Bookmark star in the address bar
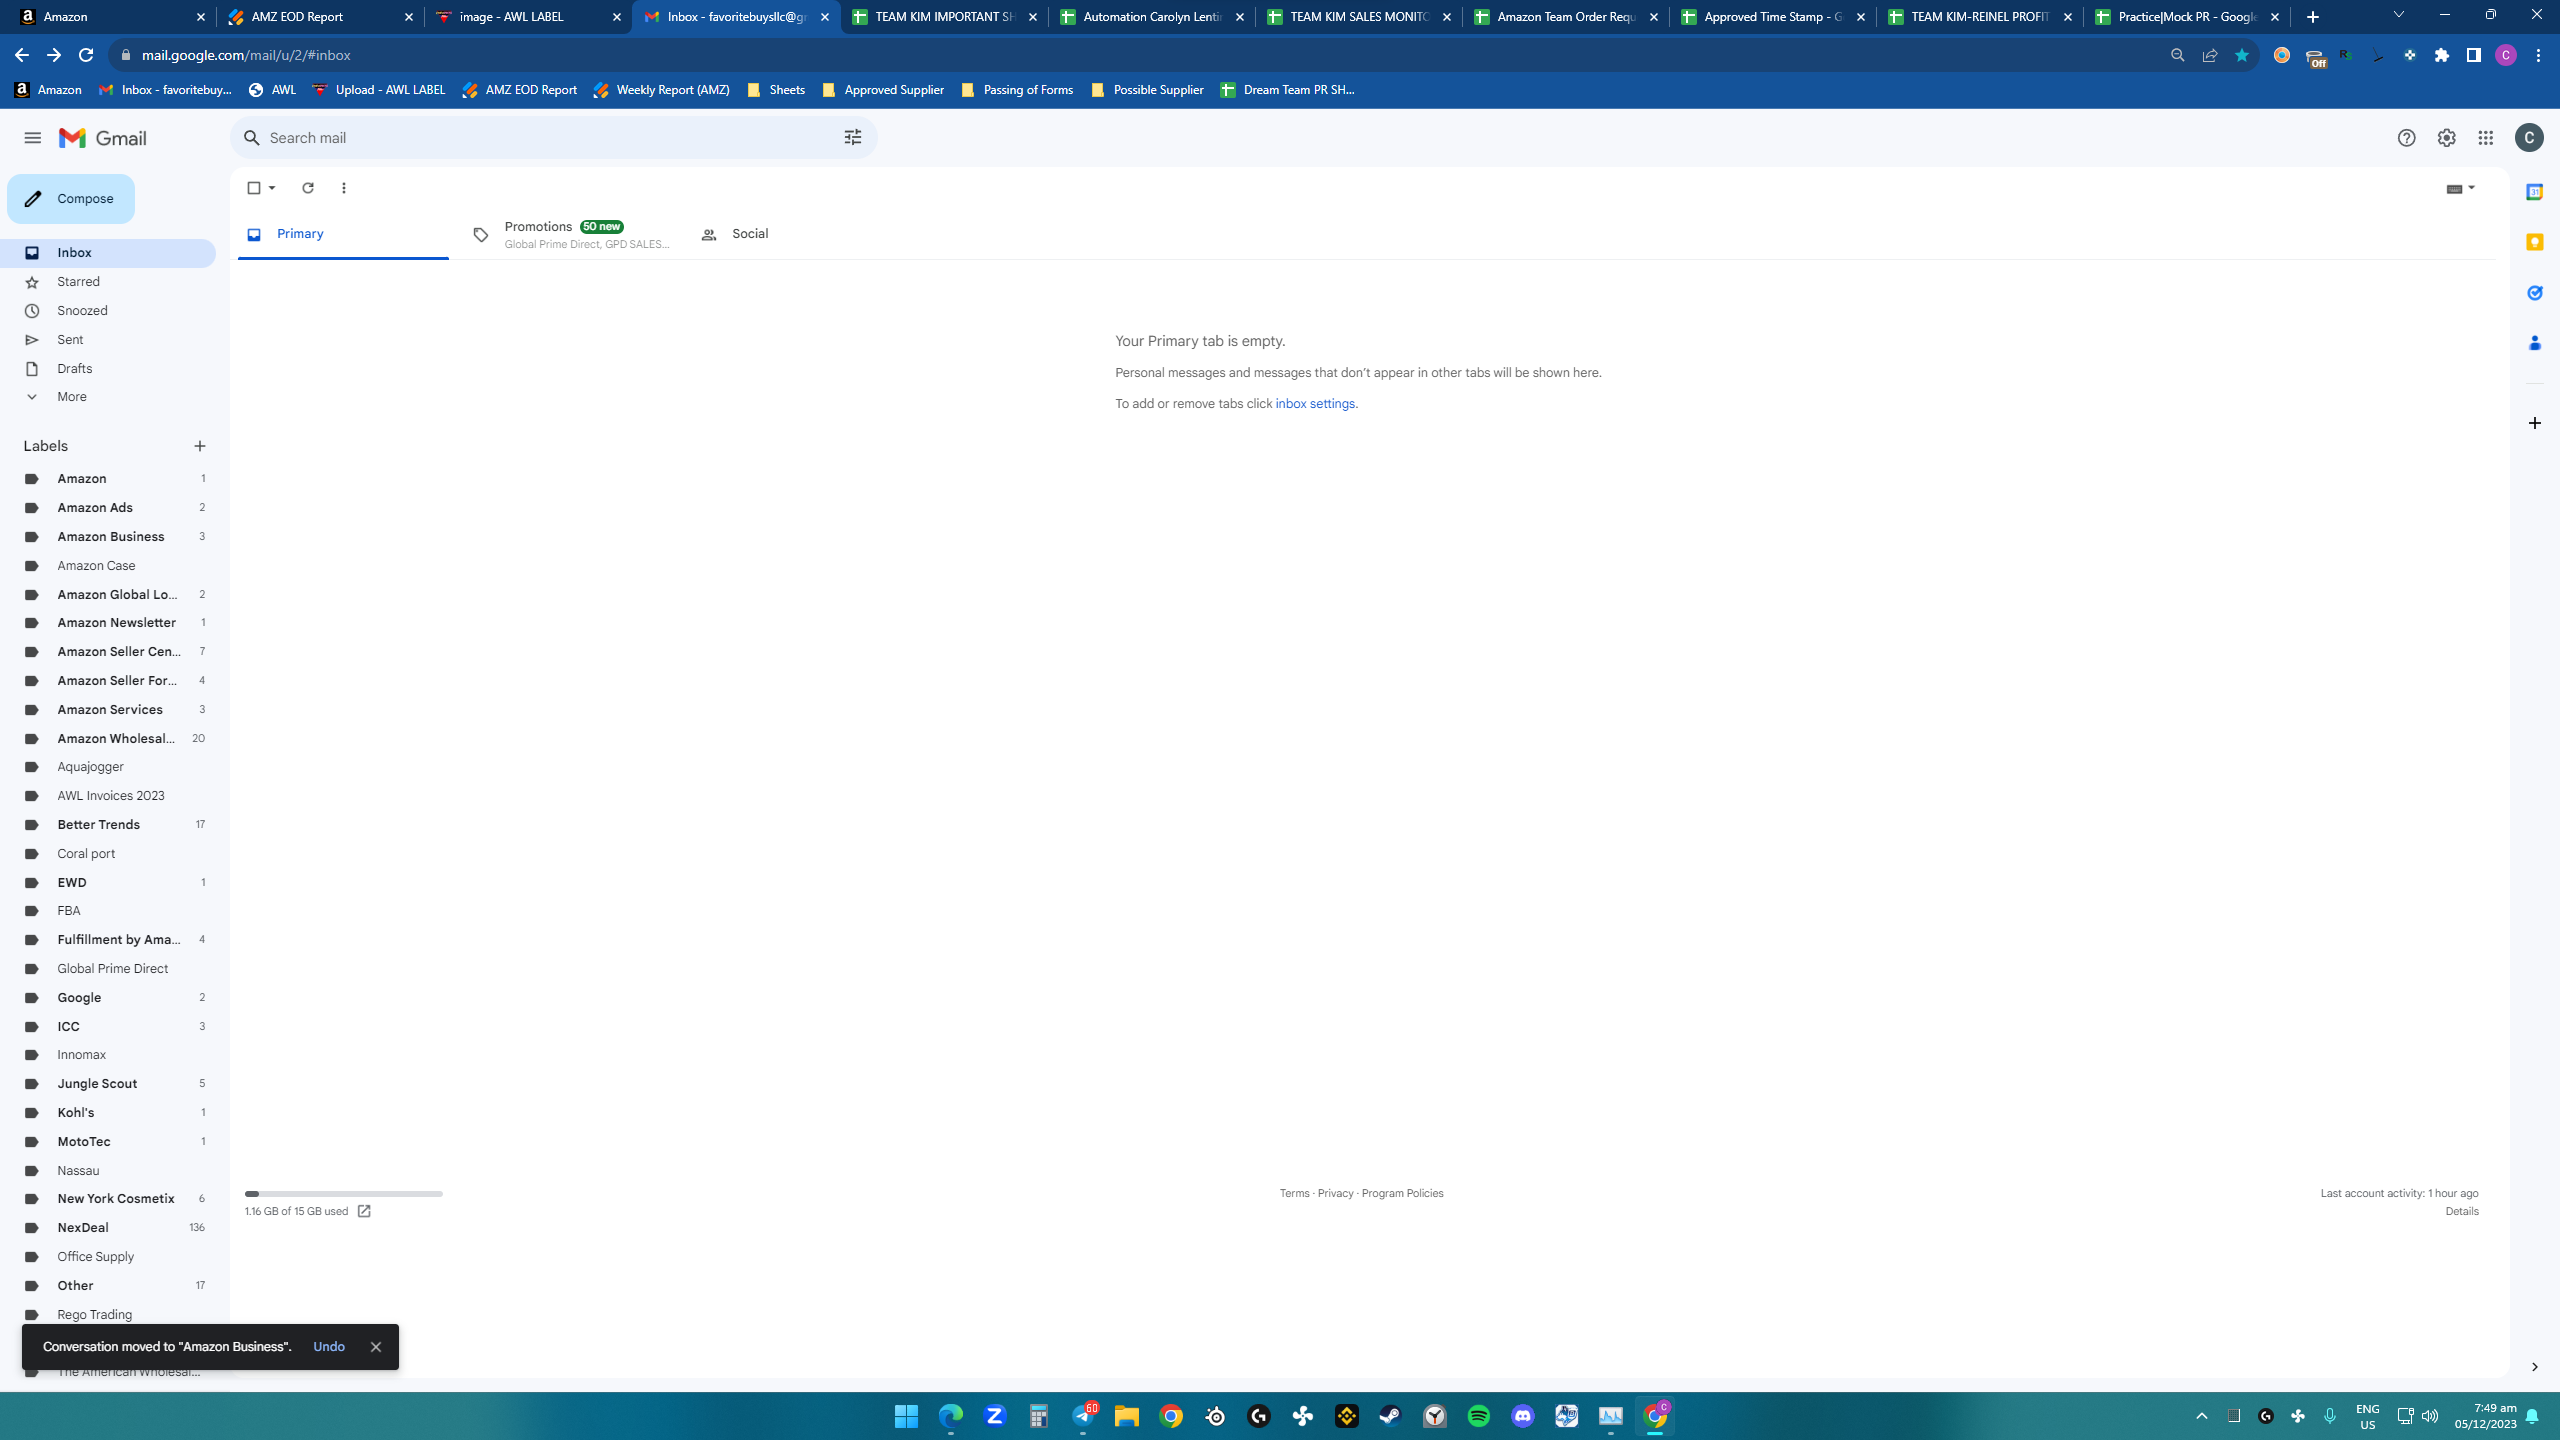The image size is (2560, 1440). pyautogui.click(x=2242, y=55)
